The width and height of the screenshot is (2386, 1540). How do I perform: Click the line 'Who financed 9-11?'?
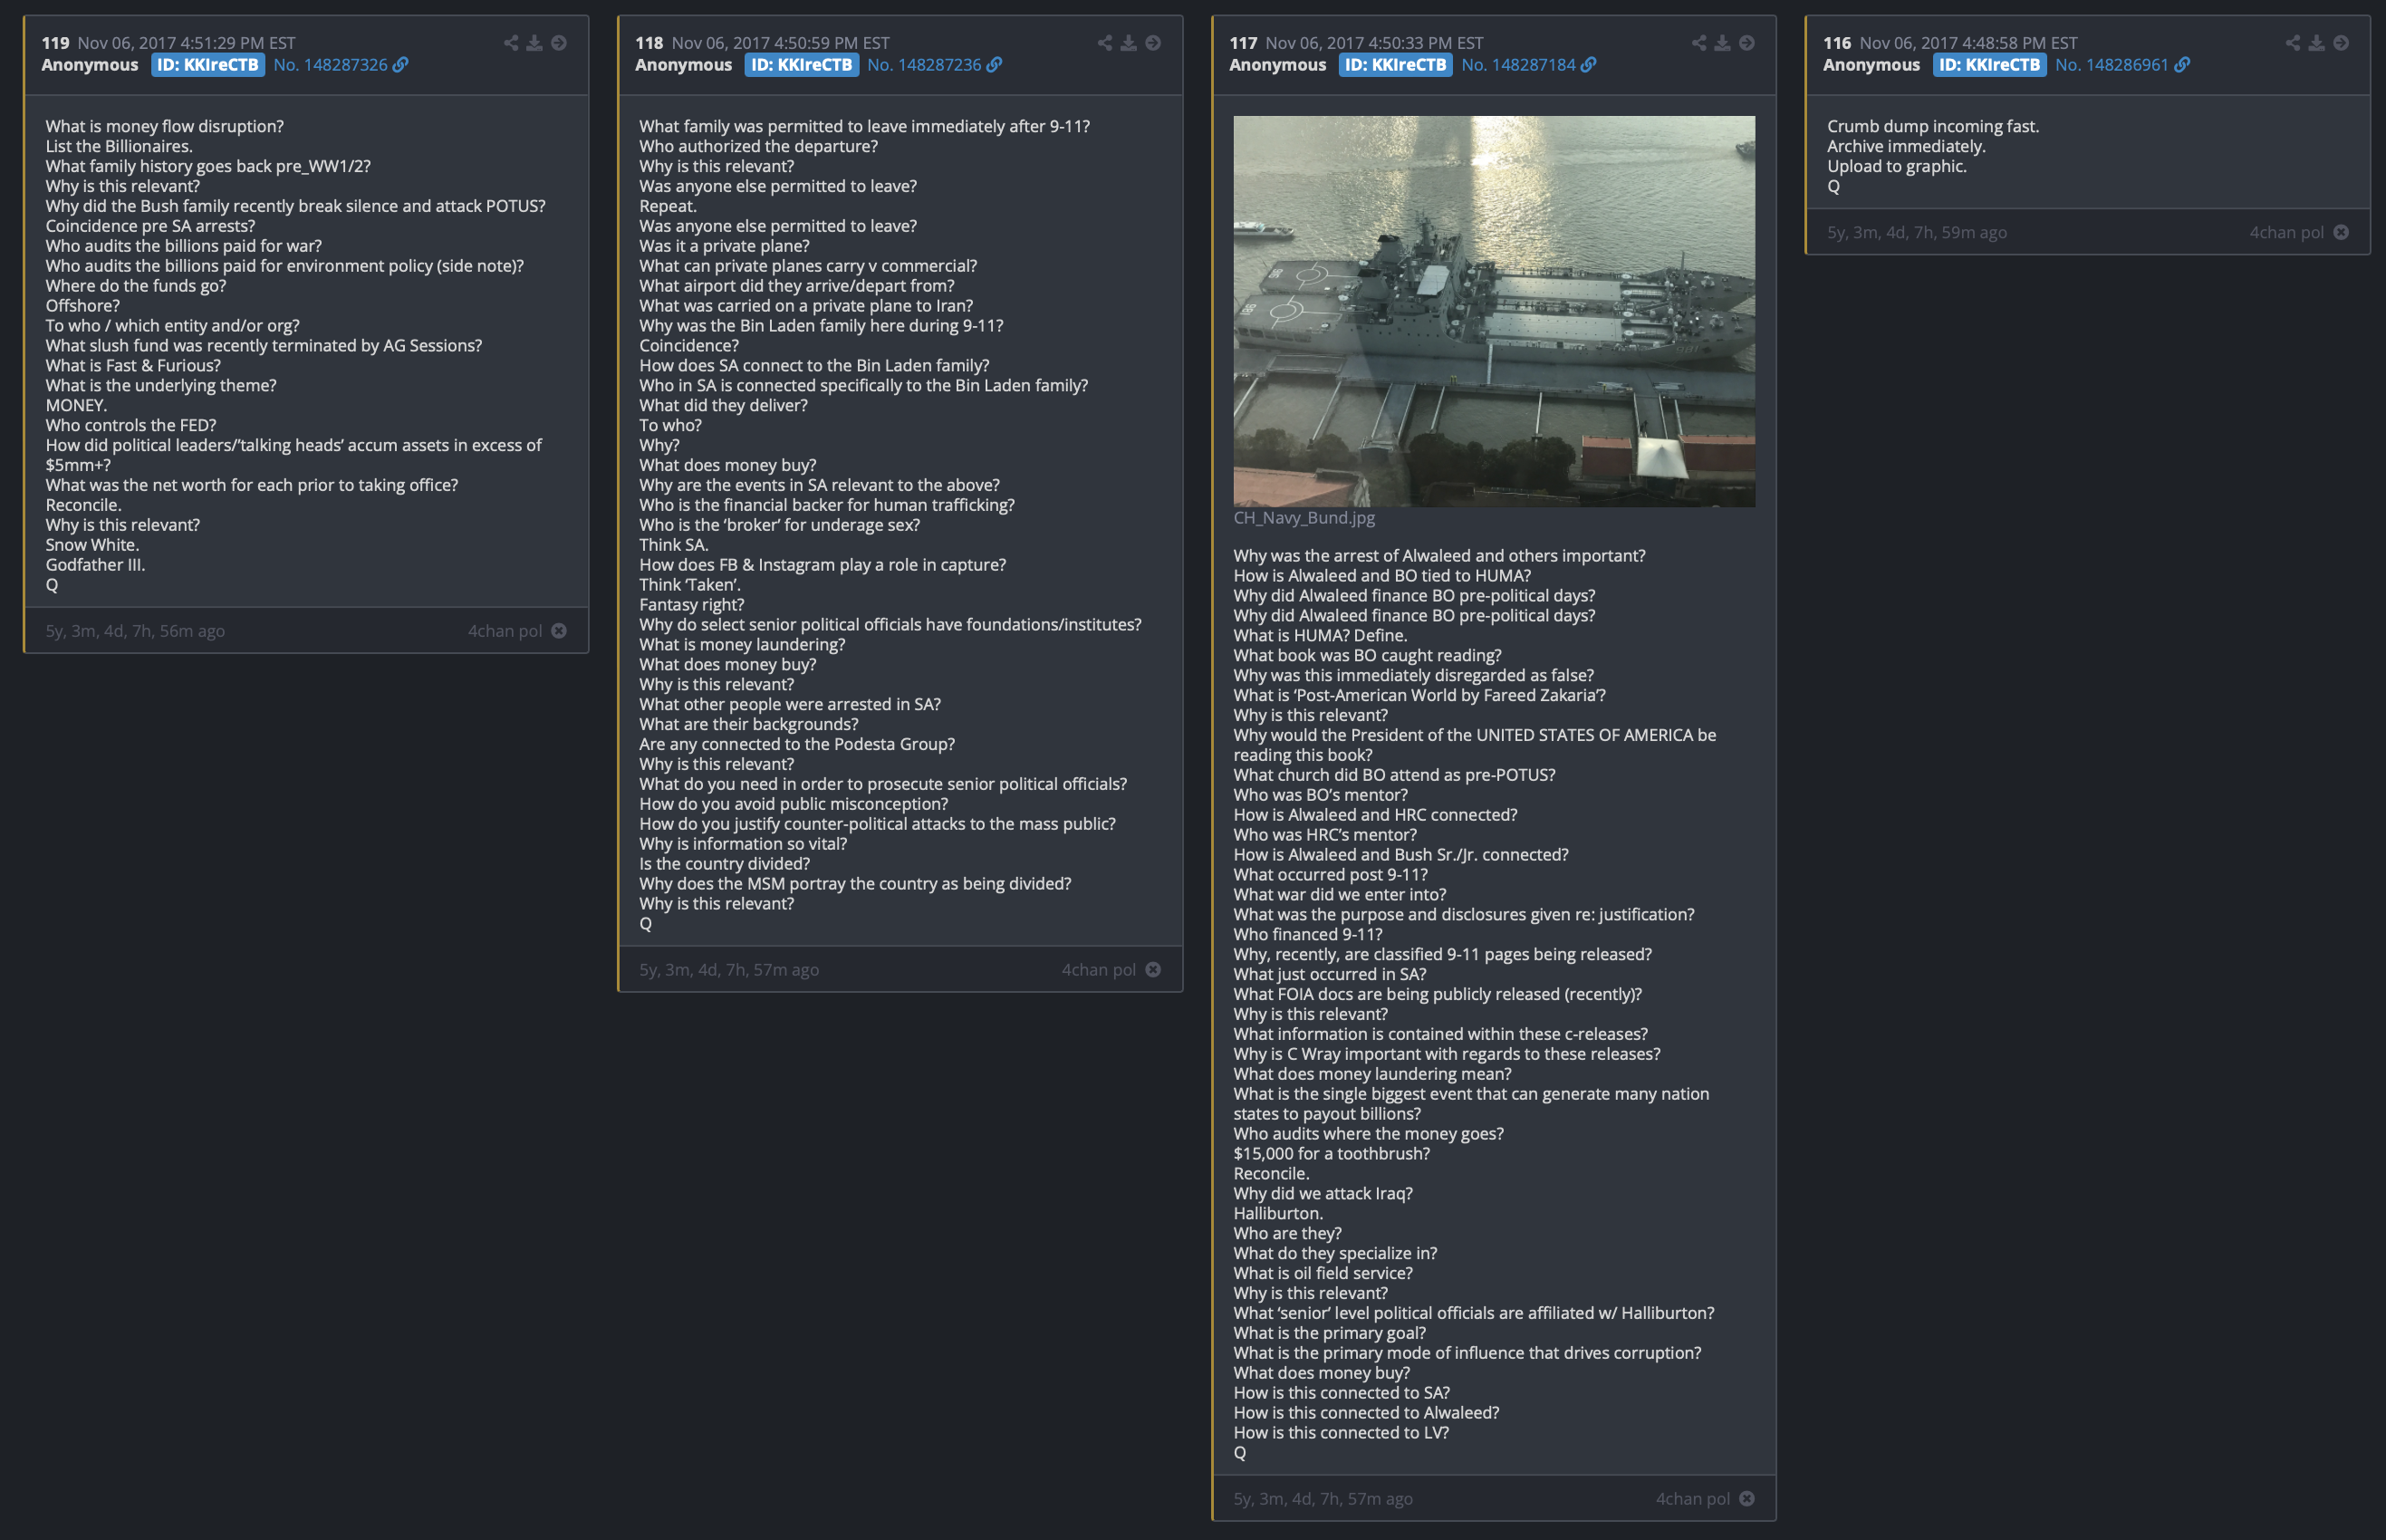point(1308,935)
